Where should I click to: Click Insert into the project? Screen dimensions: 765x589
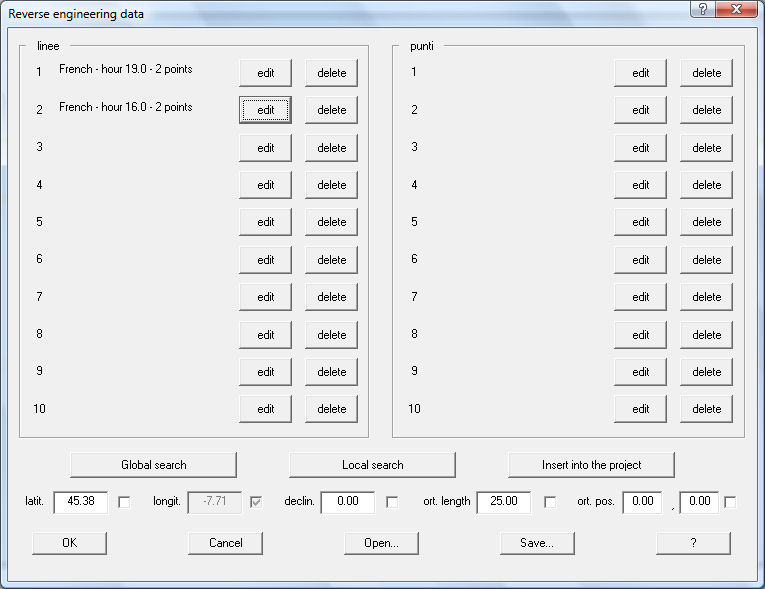point(591,465)
